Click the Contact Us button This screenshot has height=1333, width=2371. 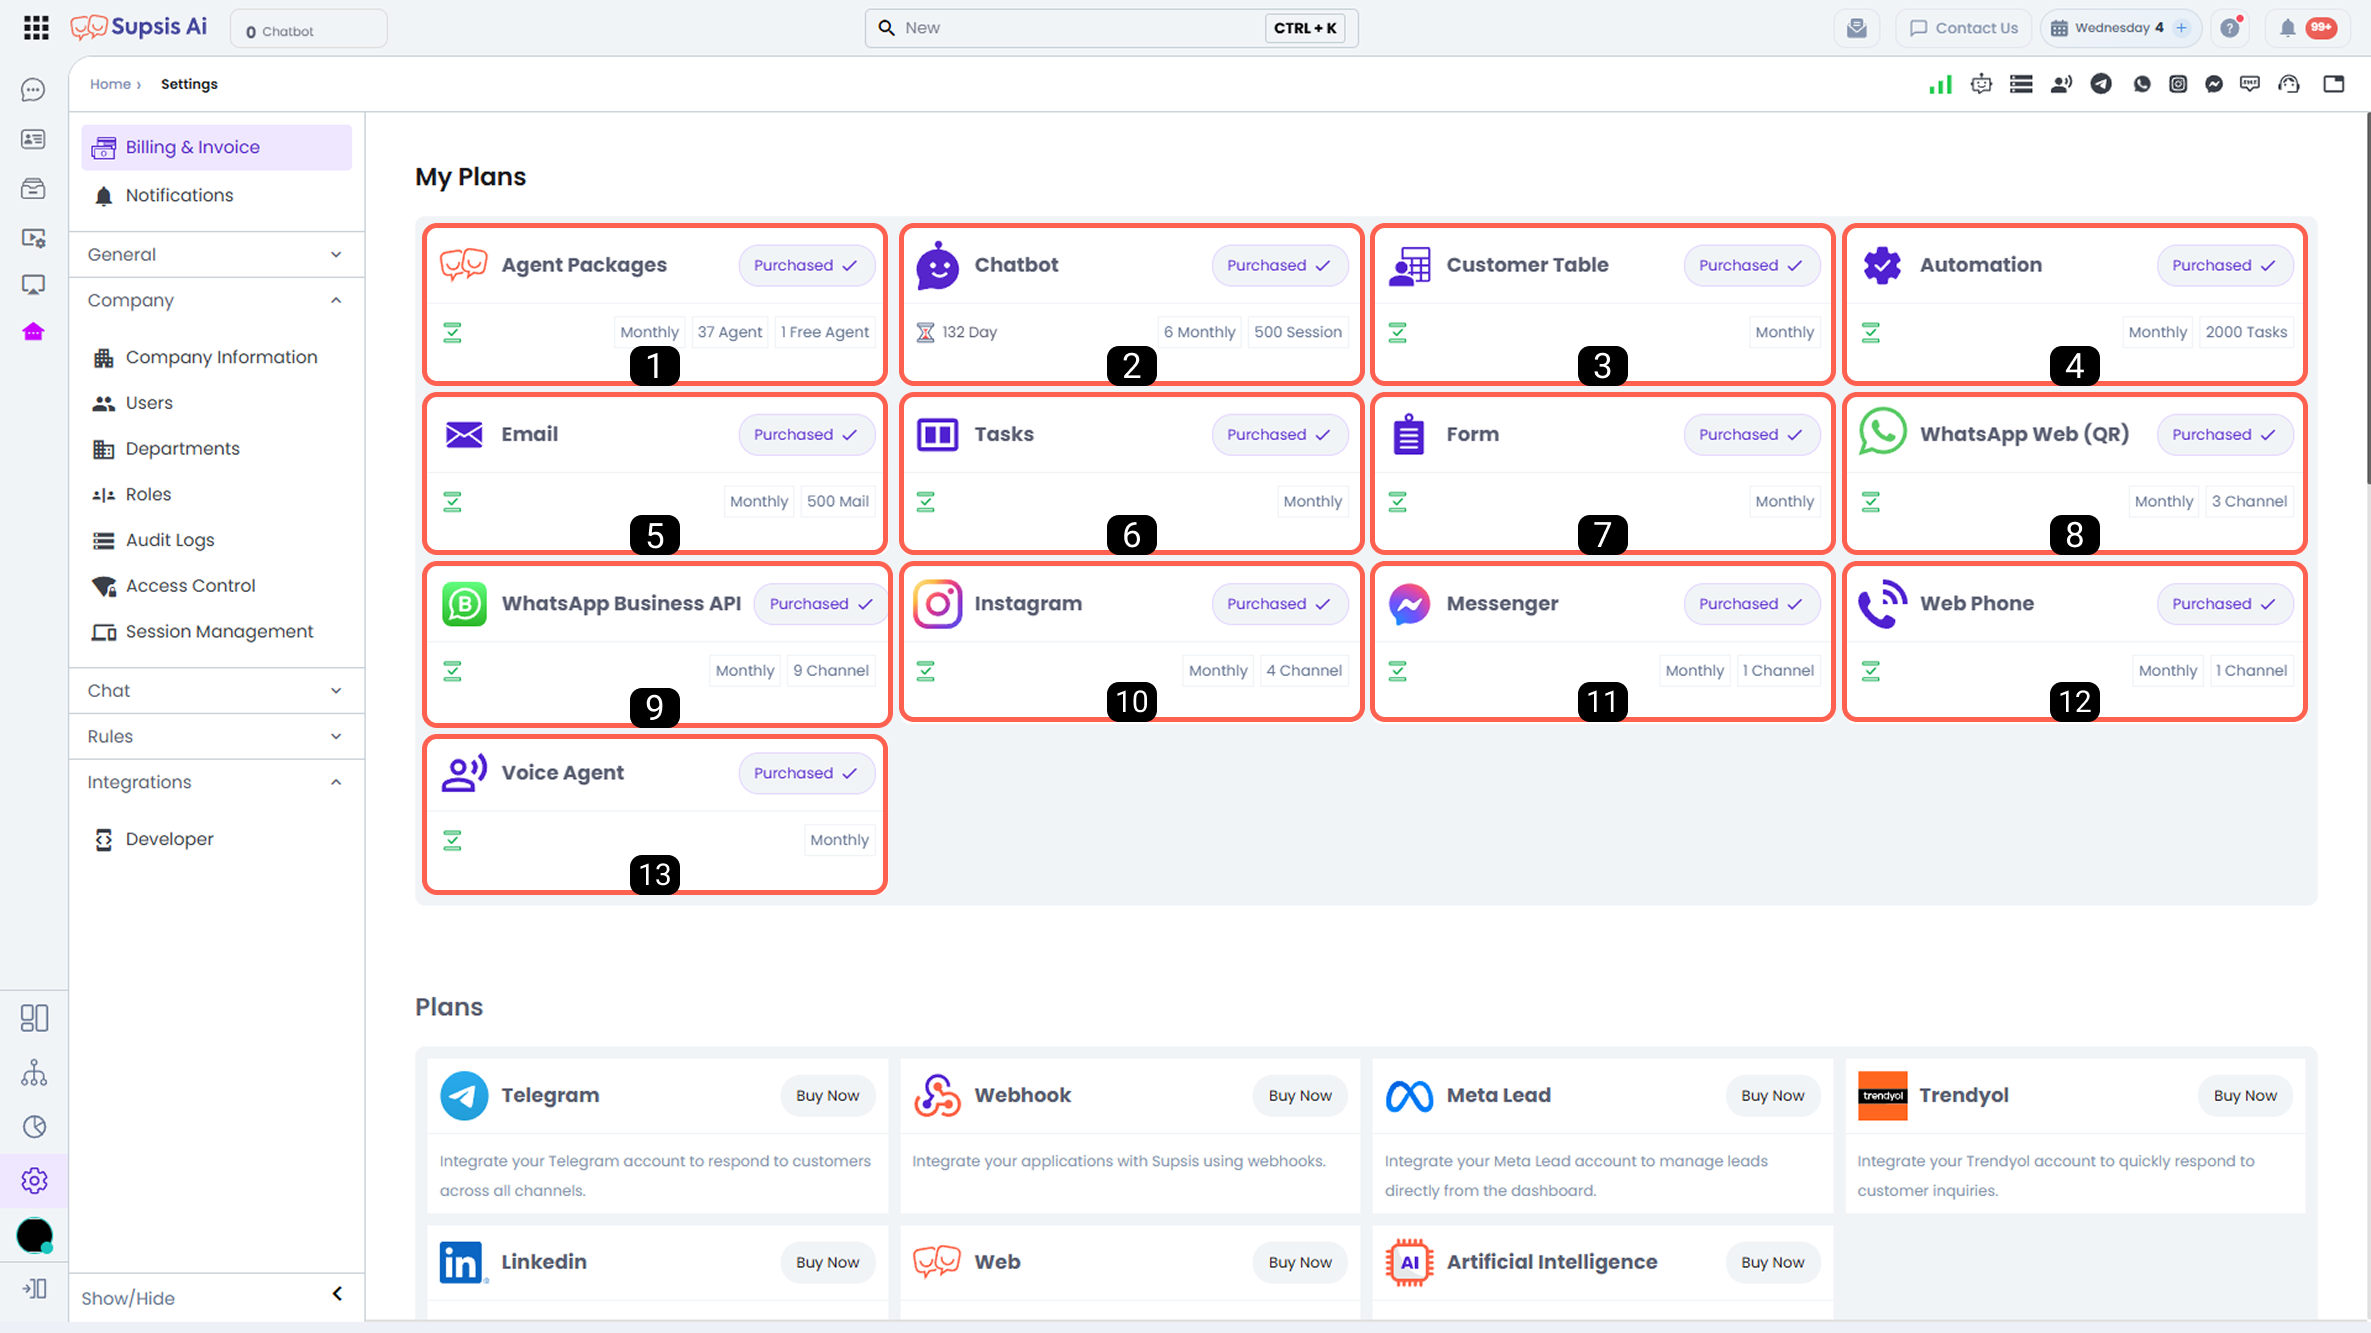coord(1963,28)
